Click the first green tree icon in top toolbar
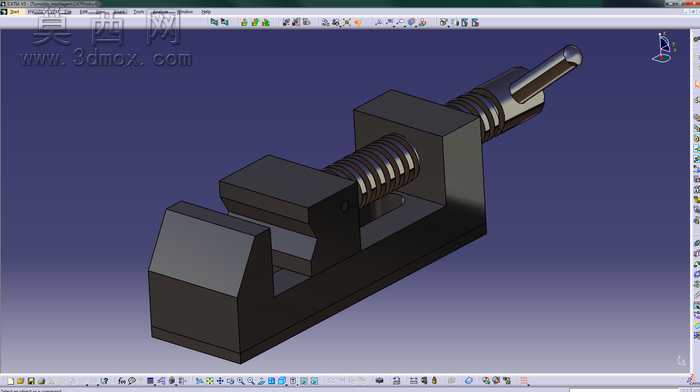Screen dimensions: 700x392 (244, 22)
